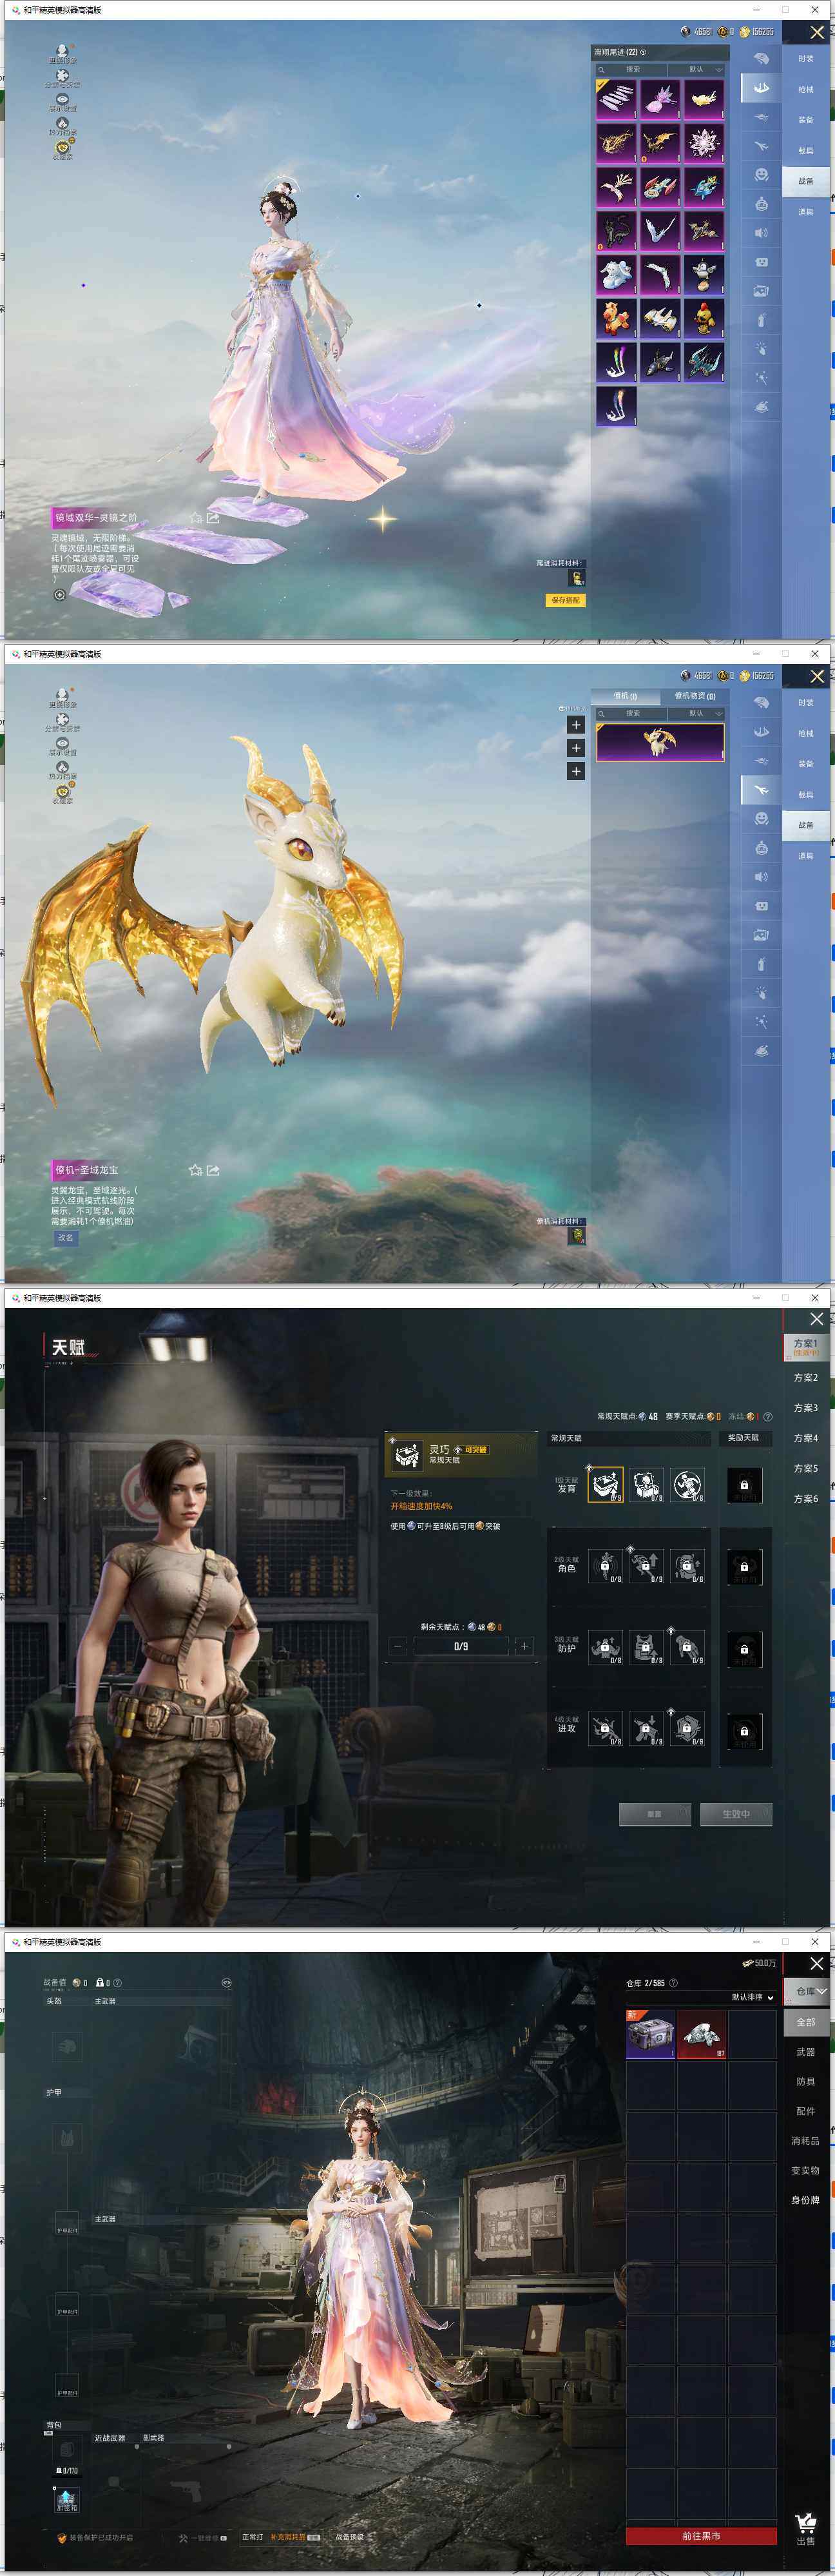Viewport: 835px width, 2576px height.
Task: Switch to 时装 tab in the 滑翔尾迹 window
Action: click(x=805, y=59)
